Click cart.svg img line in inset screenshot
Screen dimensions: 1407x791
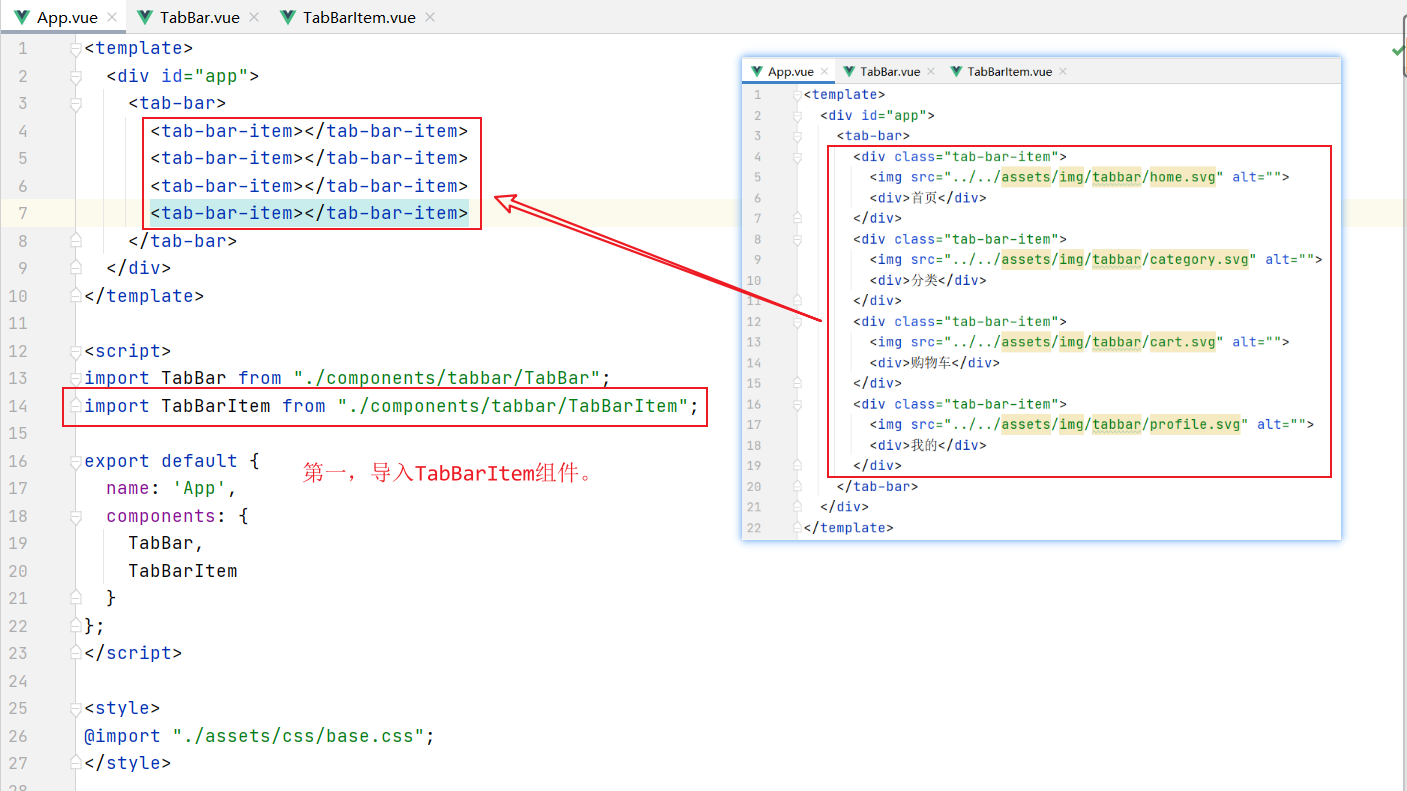(x=1079, y=342)
